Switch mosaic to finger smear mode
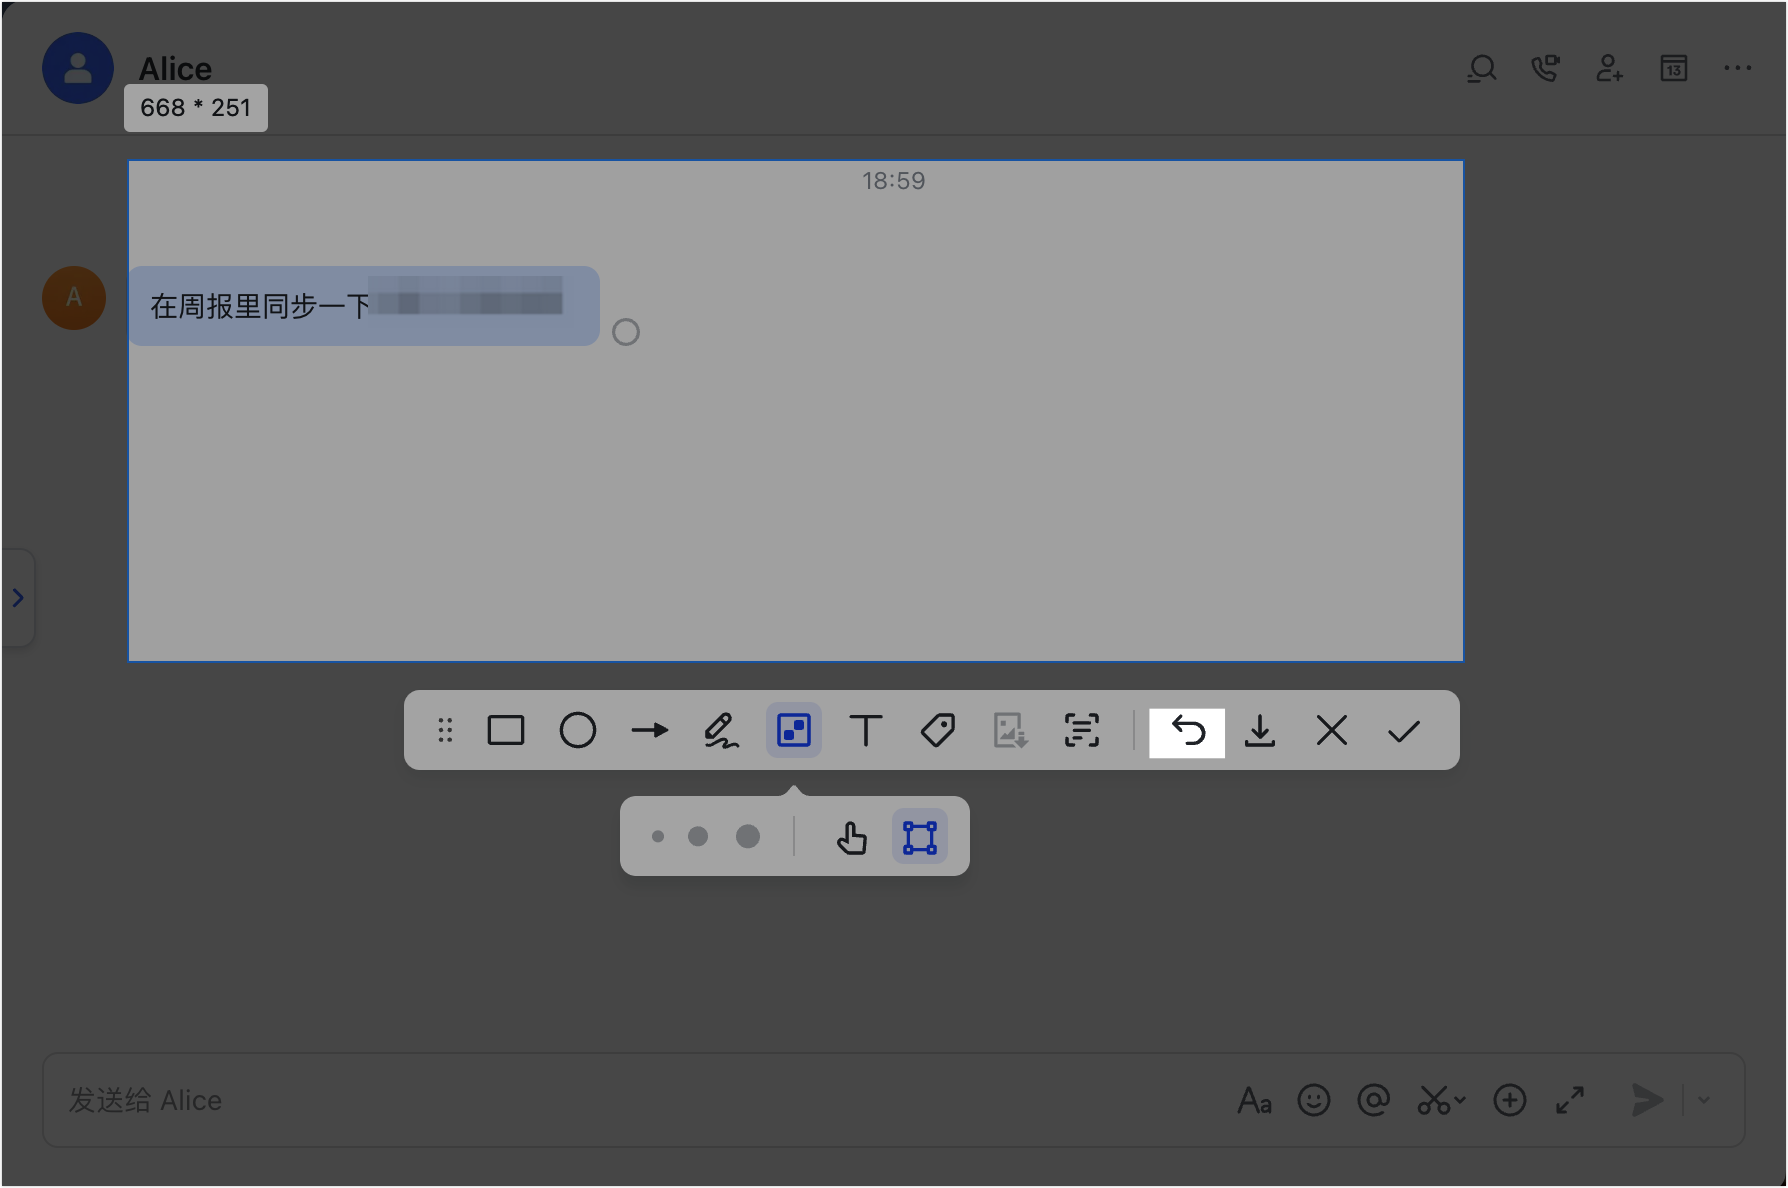 pos(852,837)
